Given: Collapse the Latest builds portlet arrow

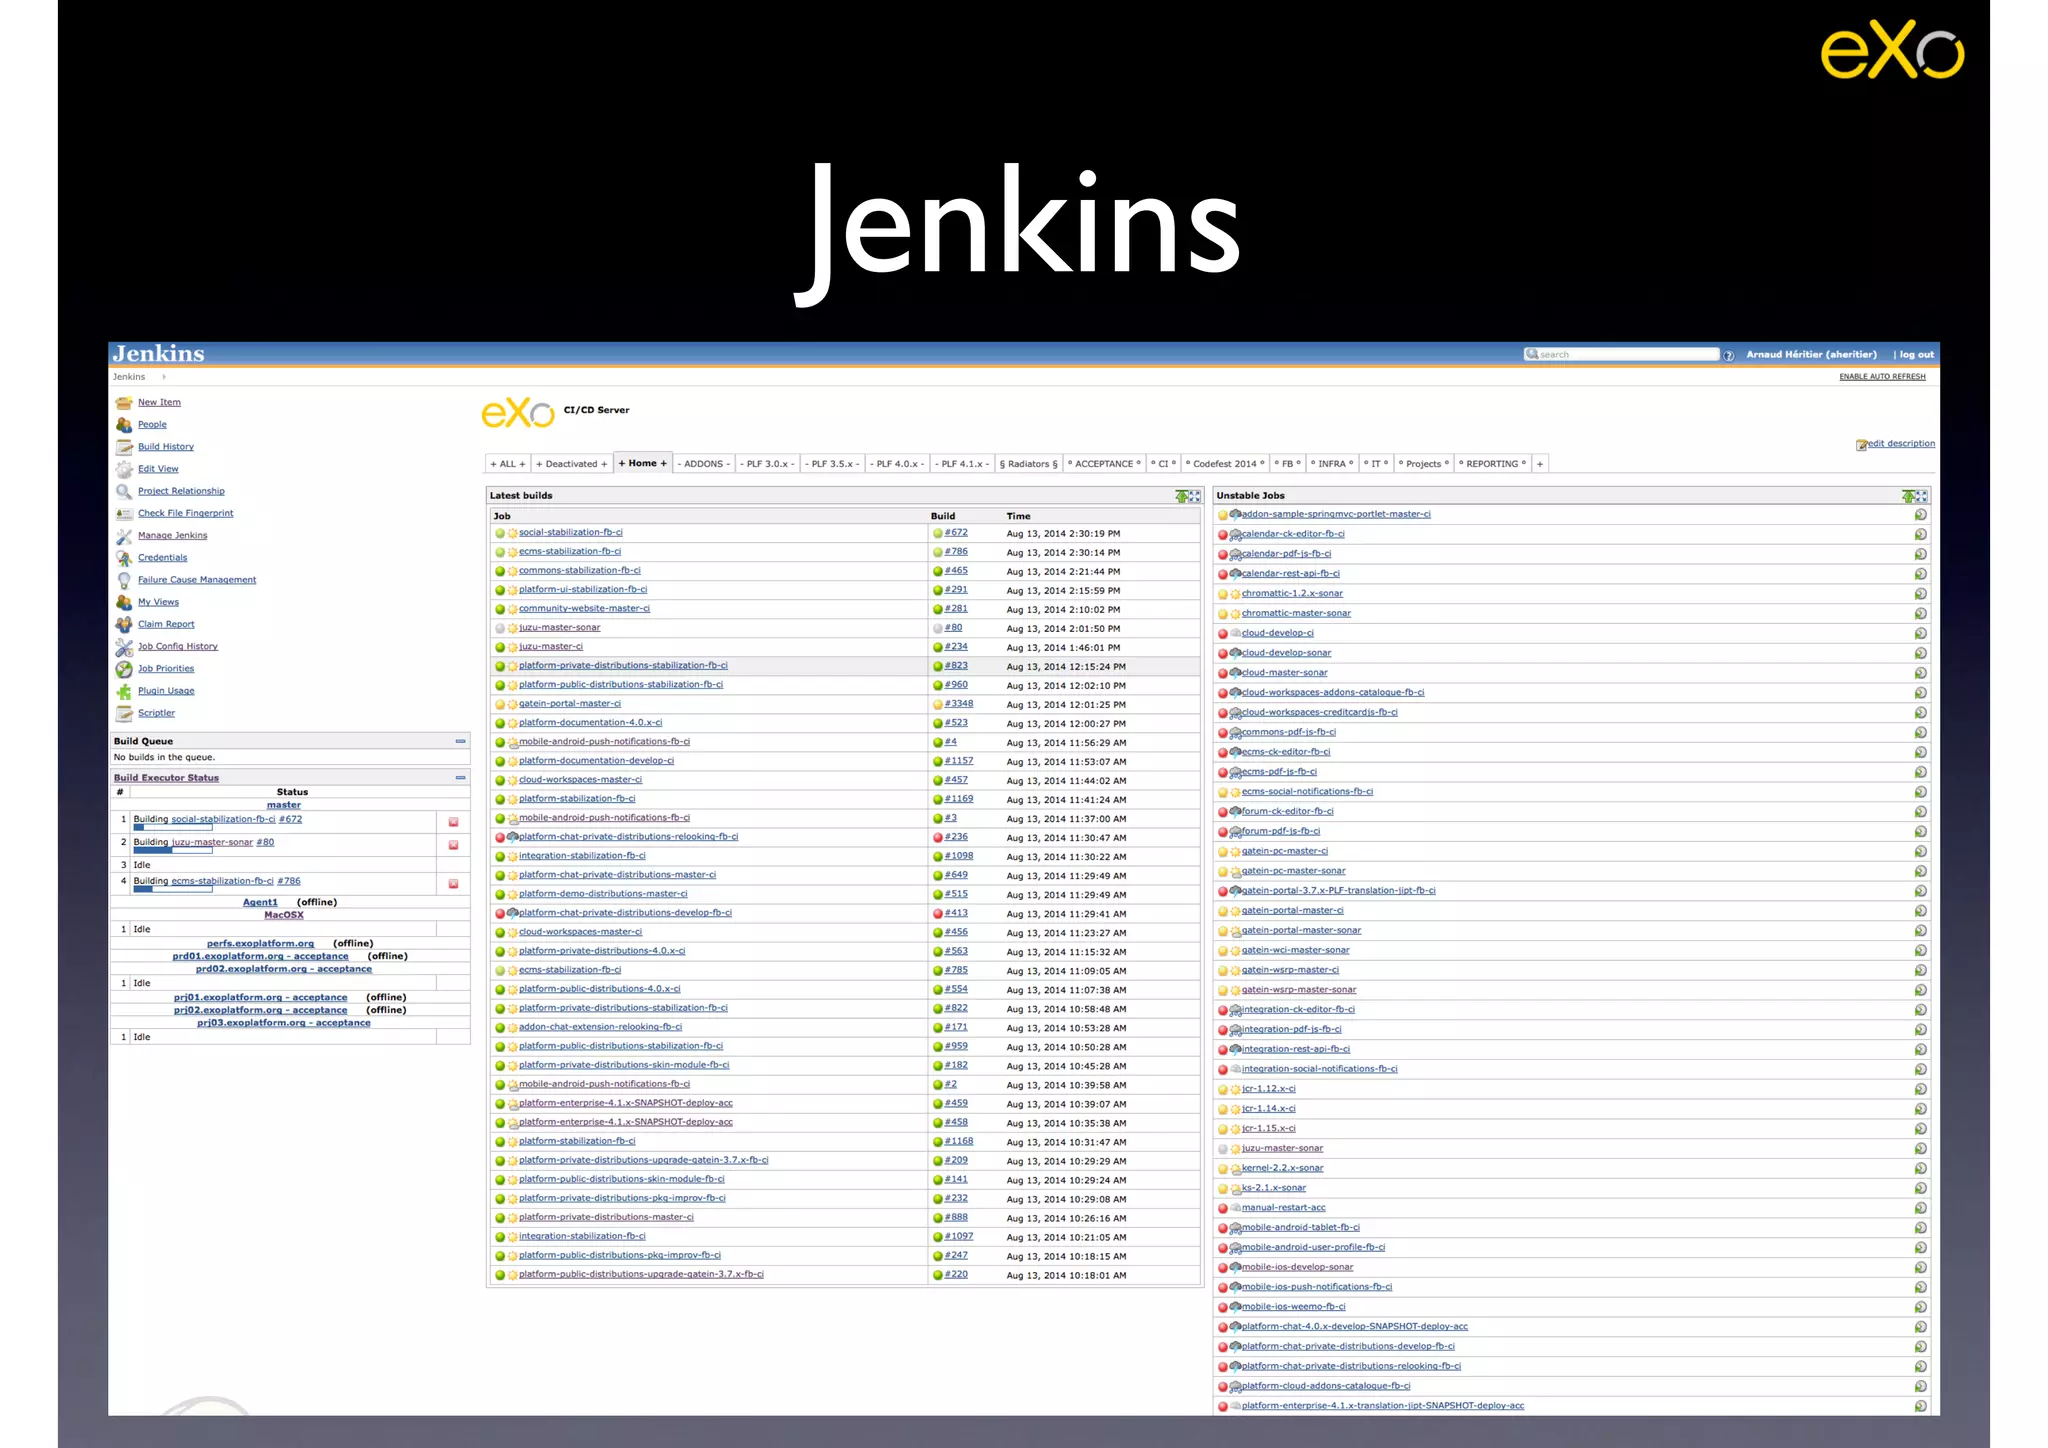Looking at the screenshot, I should point(1181,496).
